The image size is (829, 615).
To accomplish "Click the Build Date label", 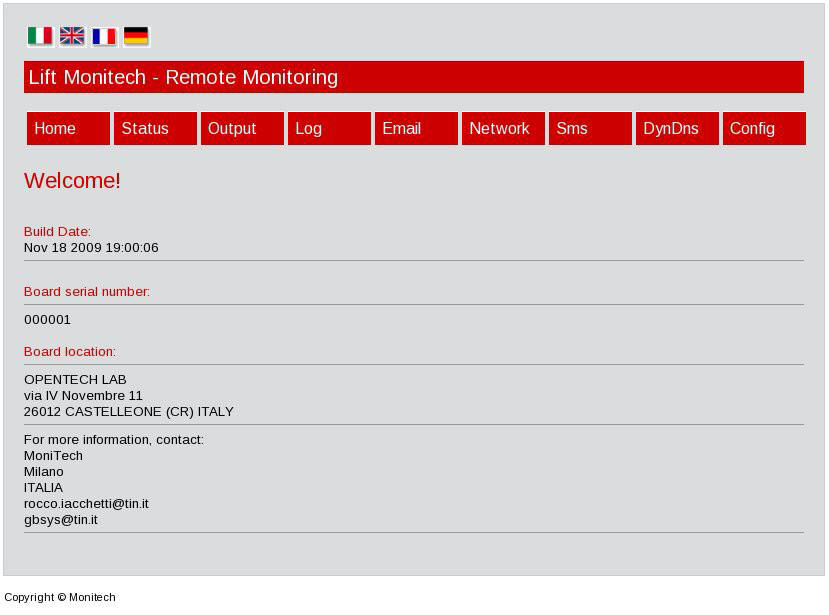I will tap(57, 232).
